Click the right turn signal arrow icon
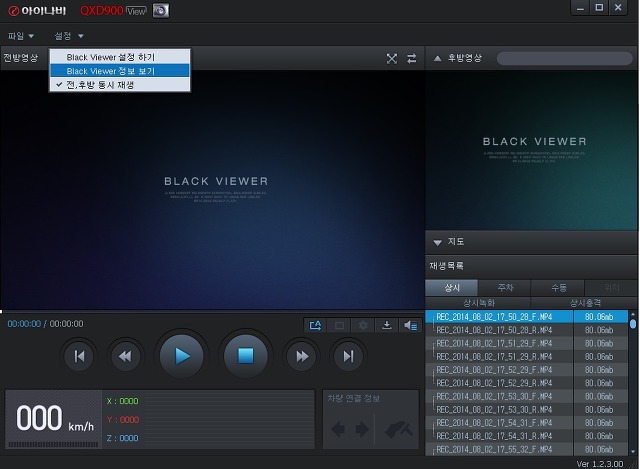Viewport: 640px width, 469px height. [362, 429]
